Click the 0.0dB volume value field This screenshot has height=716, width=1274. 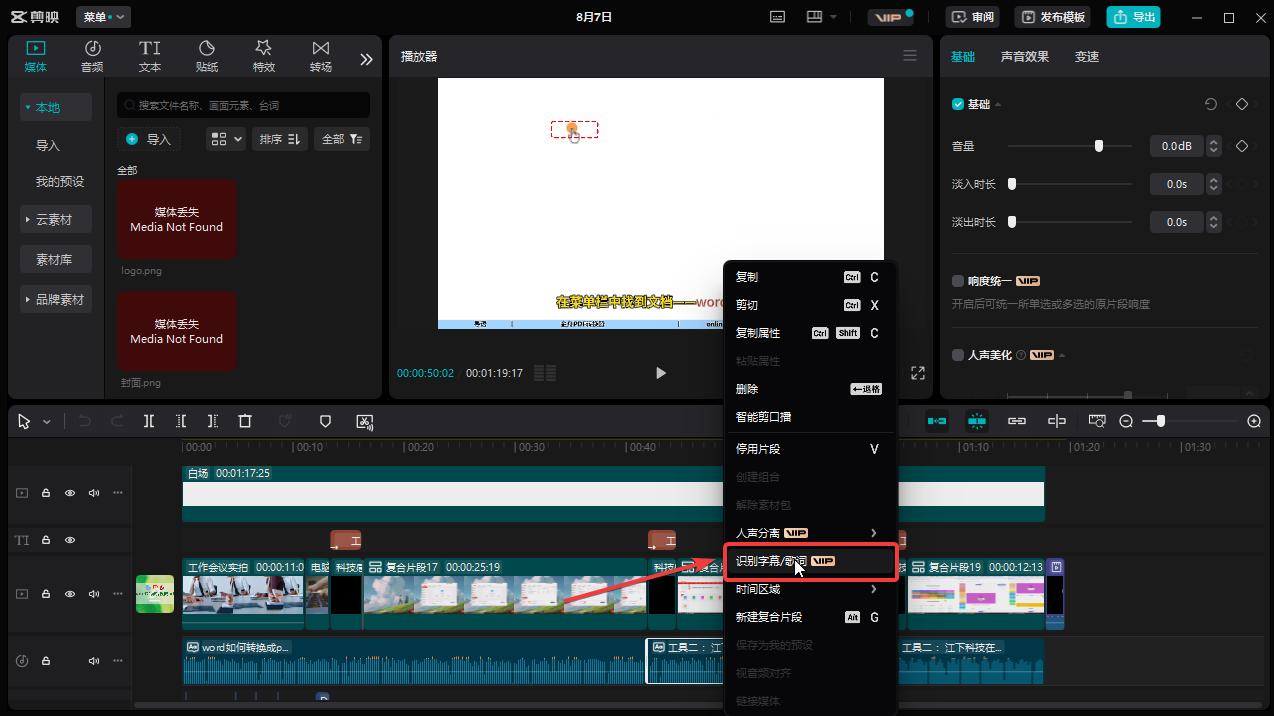tap(1177, 146)
